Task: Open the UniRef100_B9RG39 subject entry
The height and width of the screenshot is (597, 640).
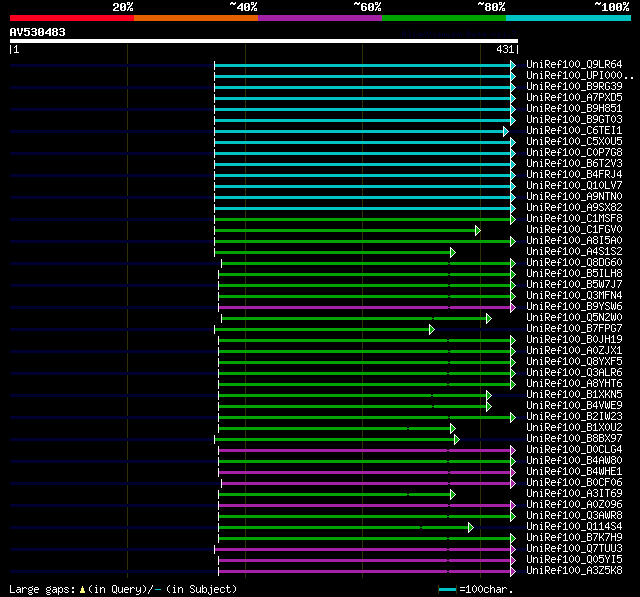Action: (x=574, y=87)
